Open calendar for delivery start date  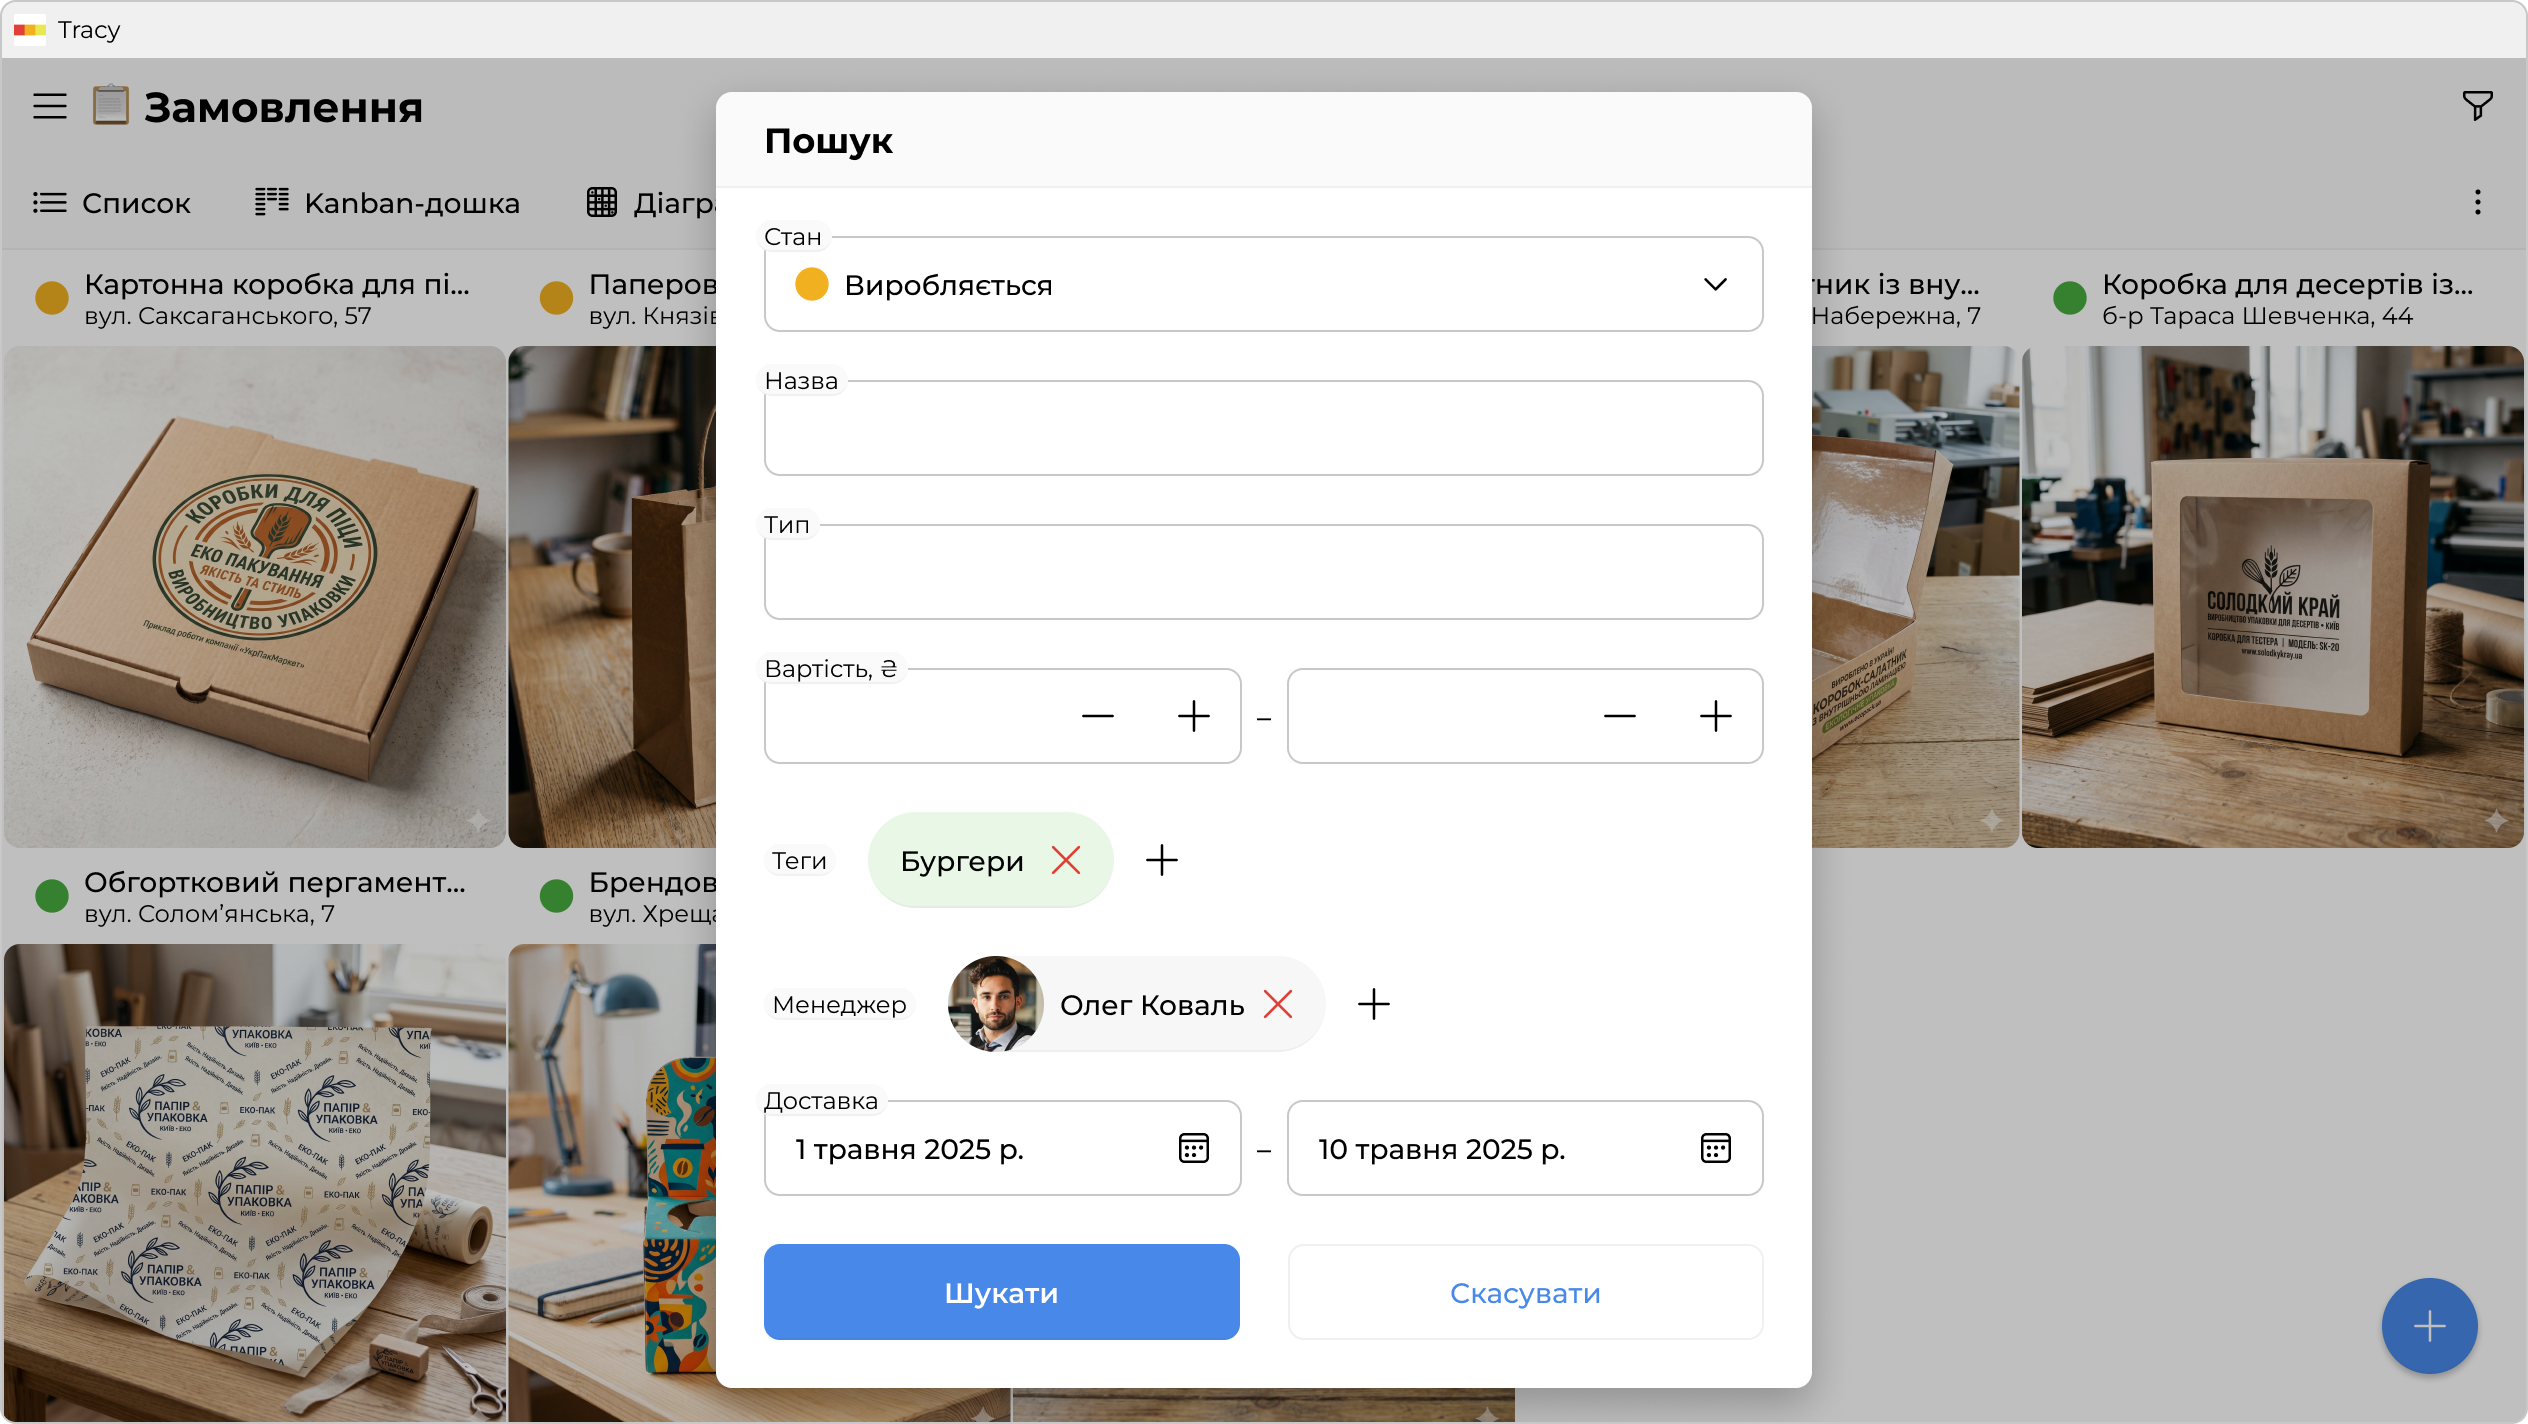pyautogui.click(x=1193, y=1148)
